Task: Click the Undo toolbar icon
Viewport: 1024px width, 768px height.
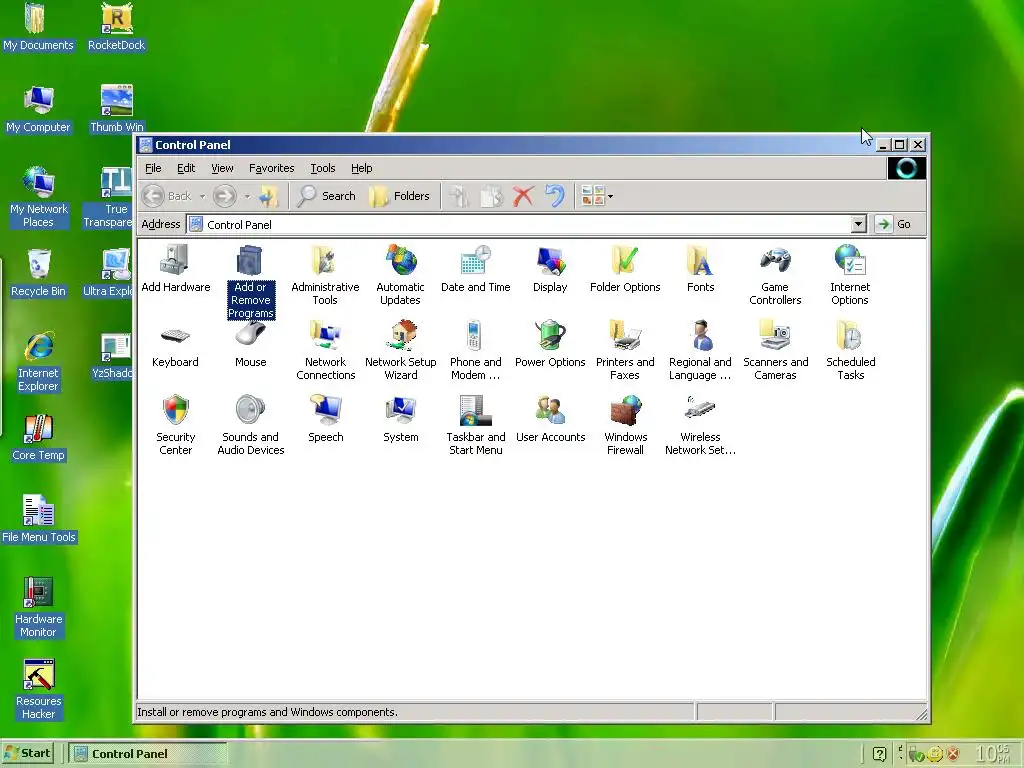Action: (555, 196)
